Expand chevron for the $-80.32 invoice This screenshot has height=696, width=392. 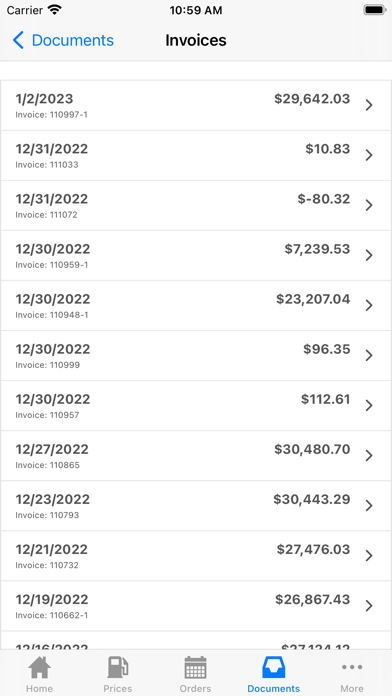tap(369, 206)
